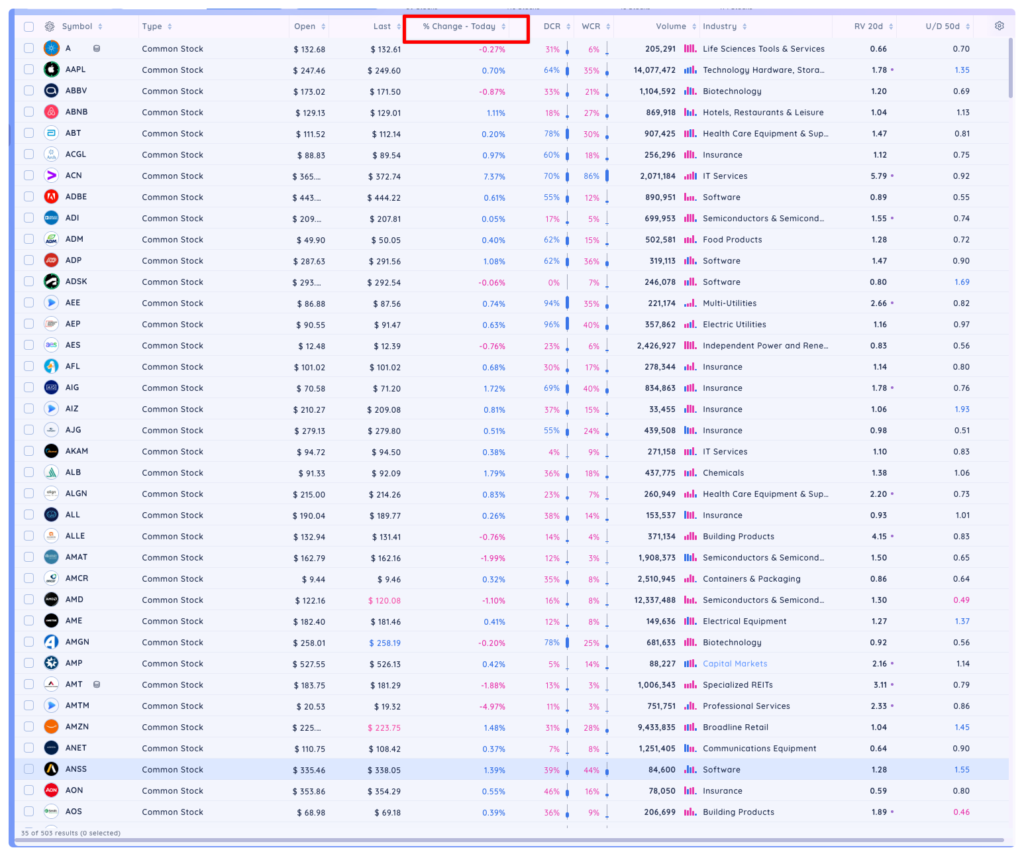Sort by Open column header
Viewport: 1024px width, 856px height.
point(310,27)
